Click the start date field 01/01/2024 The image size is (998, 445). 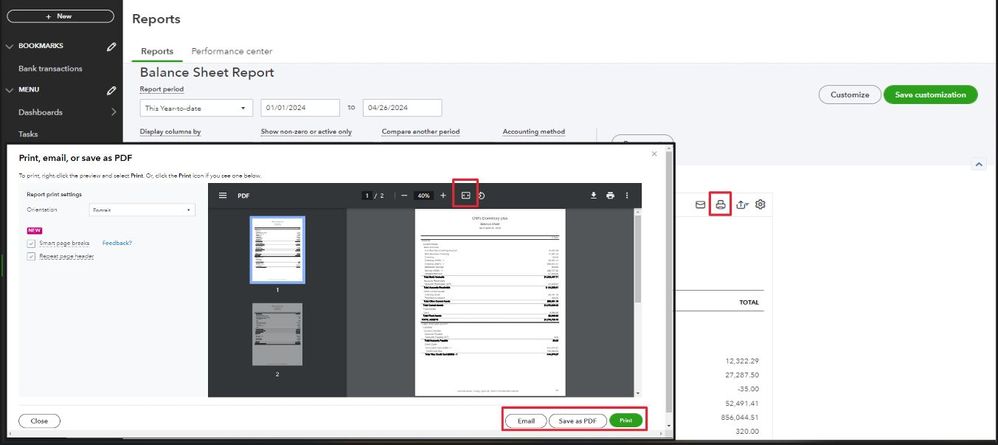pyautogui.click(x=300, y=108)
